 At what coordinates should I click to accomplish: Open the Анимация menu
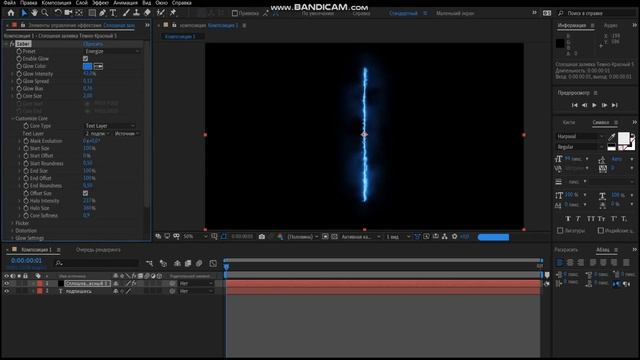[125, 3]
